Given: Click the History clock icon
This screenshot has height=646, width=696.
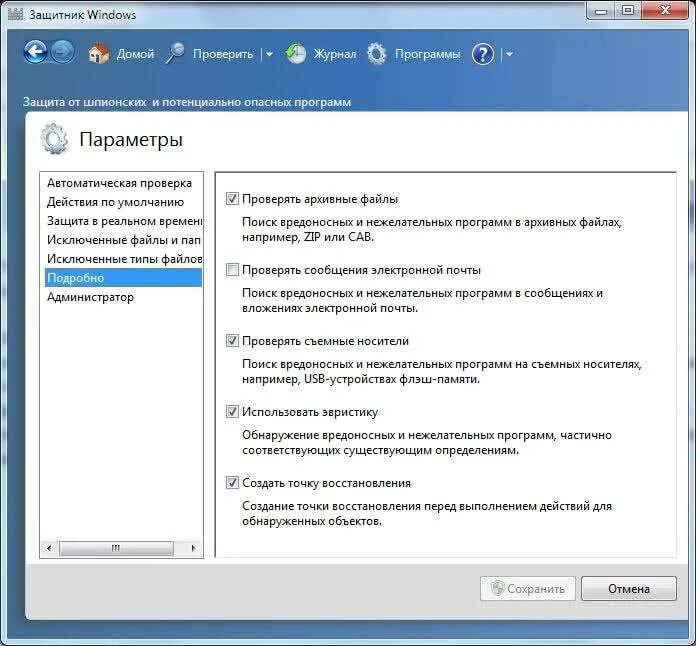Looking at the screenshot, I should click(x=296, y=54).
